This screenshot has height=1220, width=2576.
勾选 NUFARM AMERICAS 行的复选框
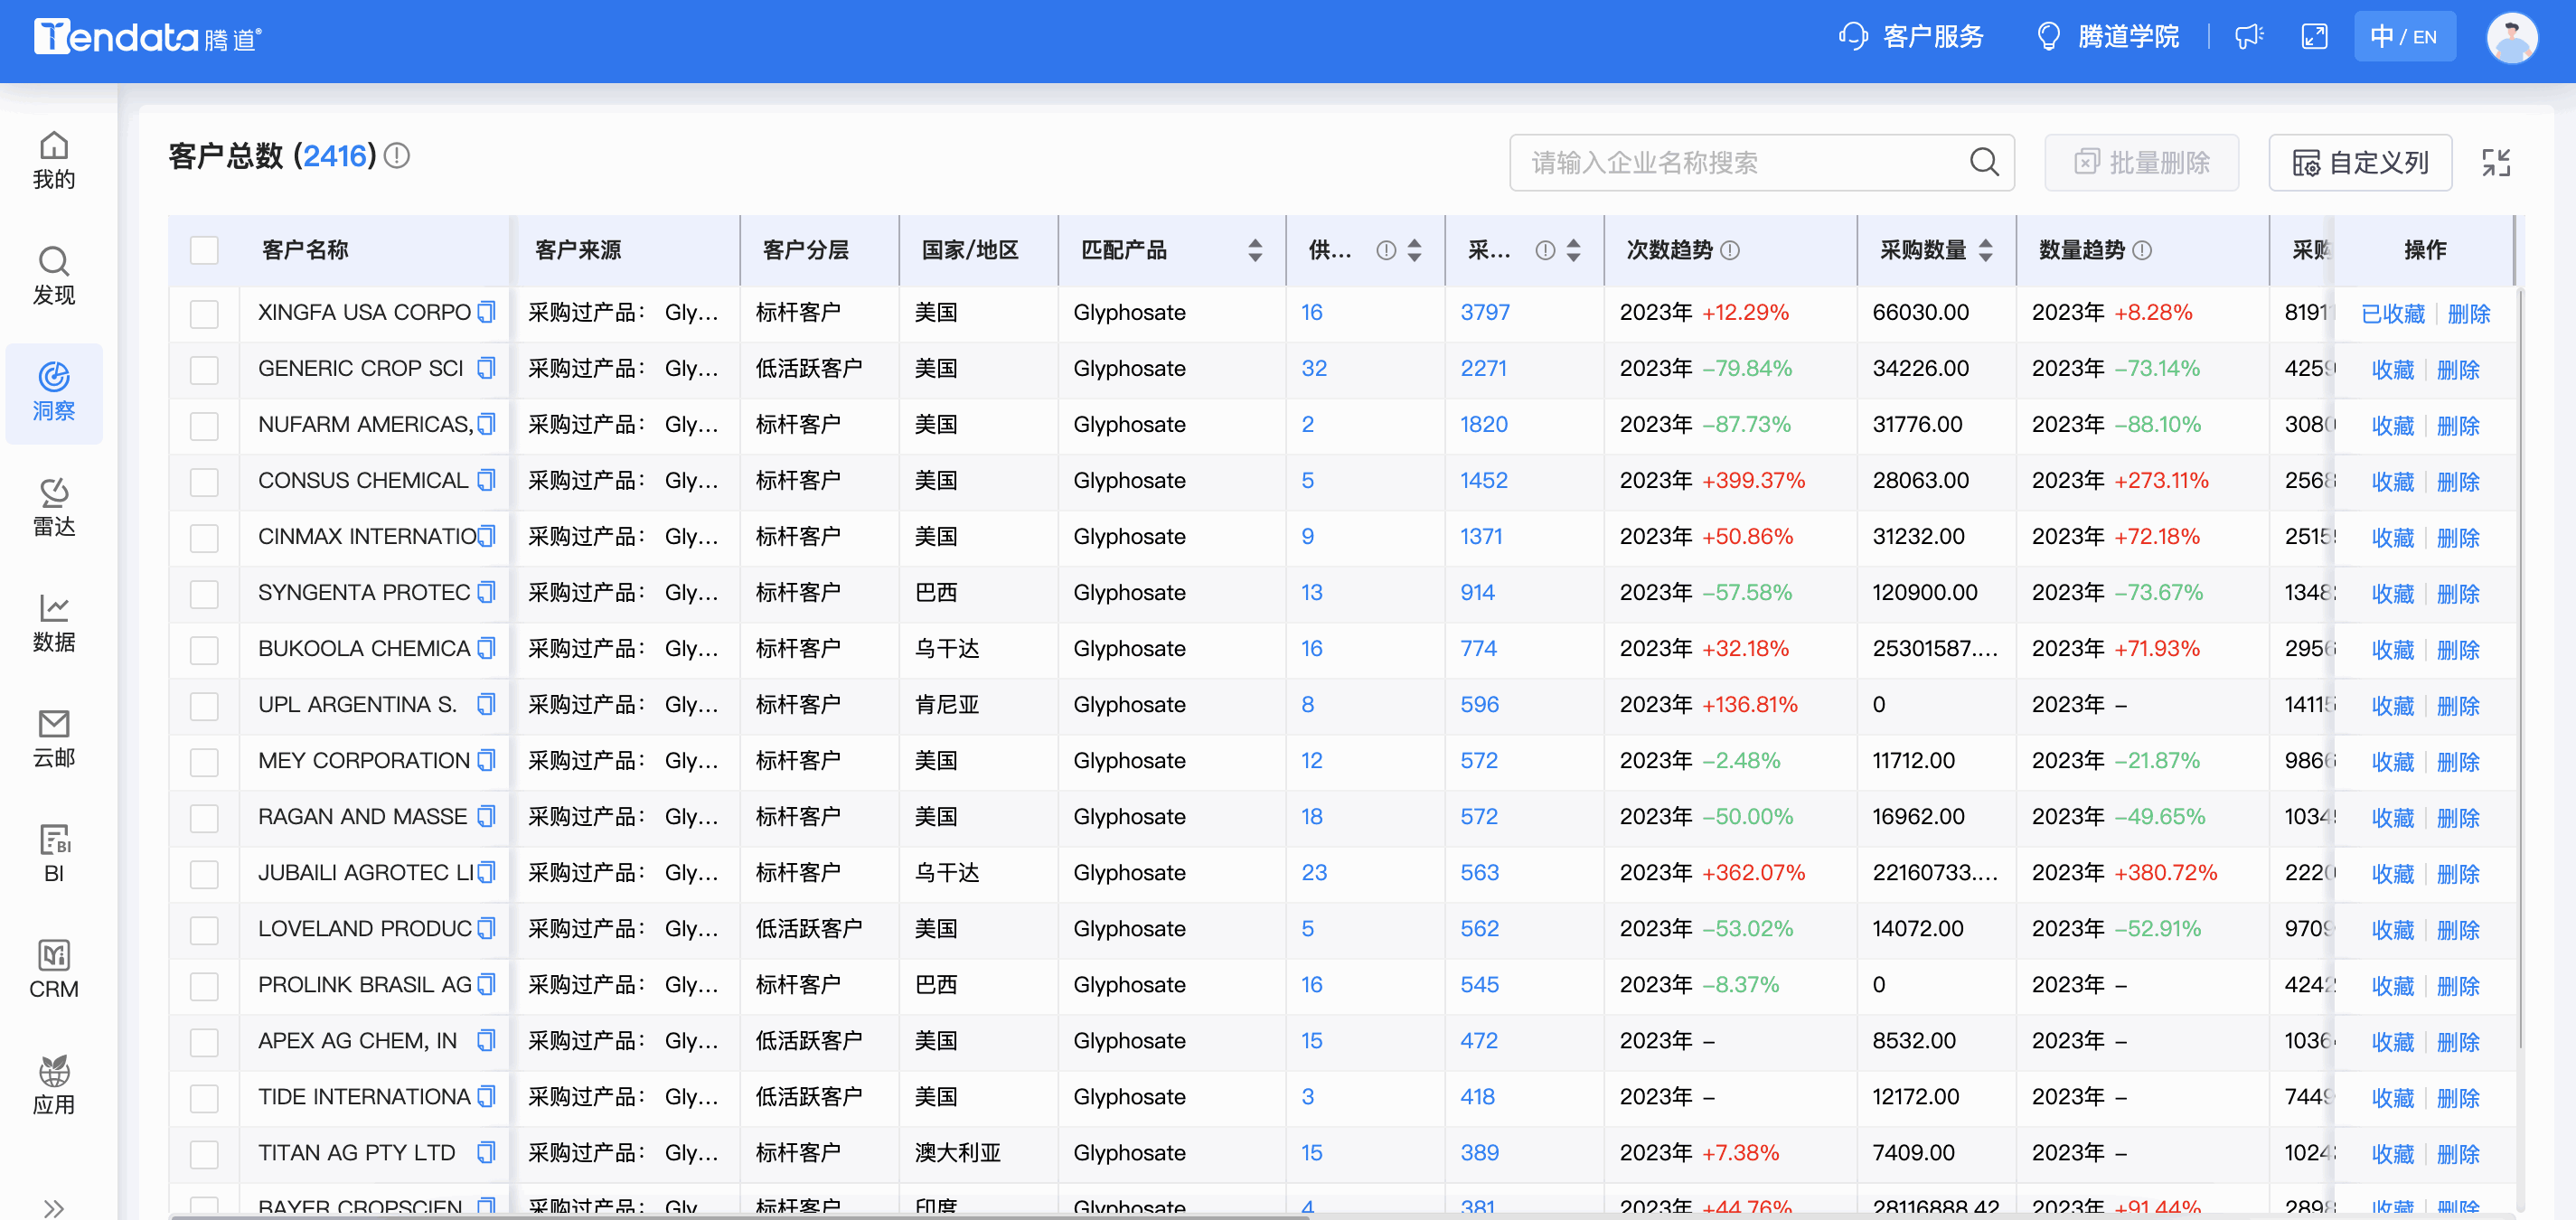204,425
